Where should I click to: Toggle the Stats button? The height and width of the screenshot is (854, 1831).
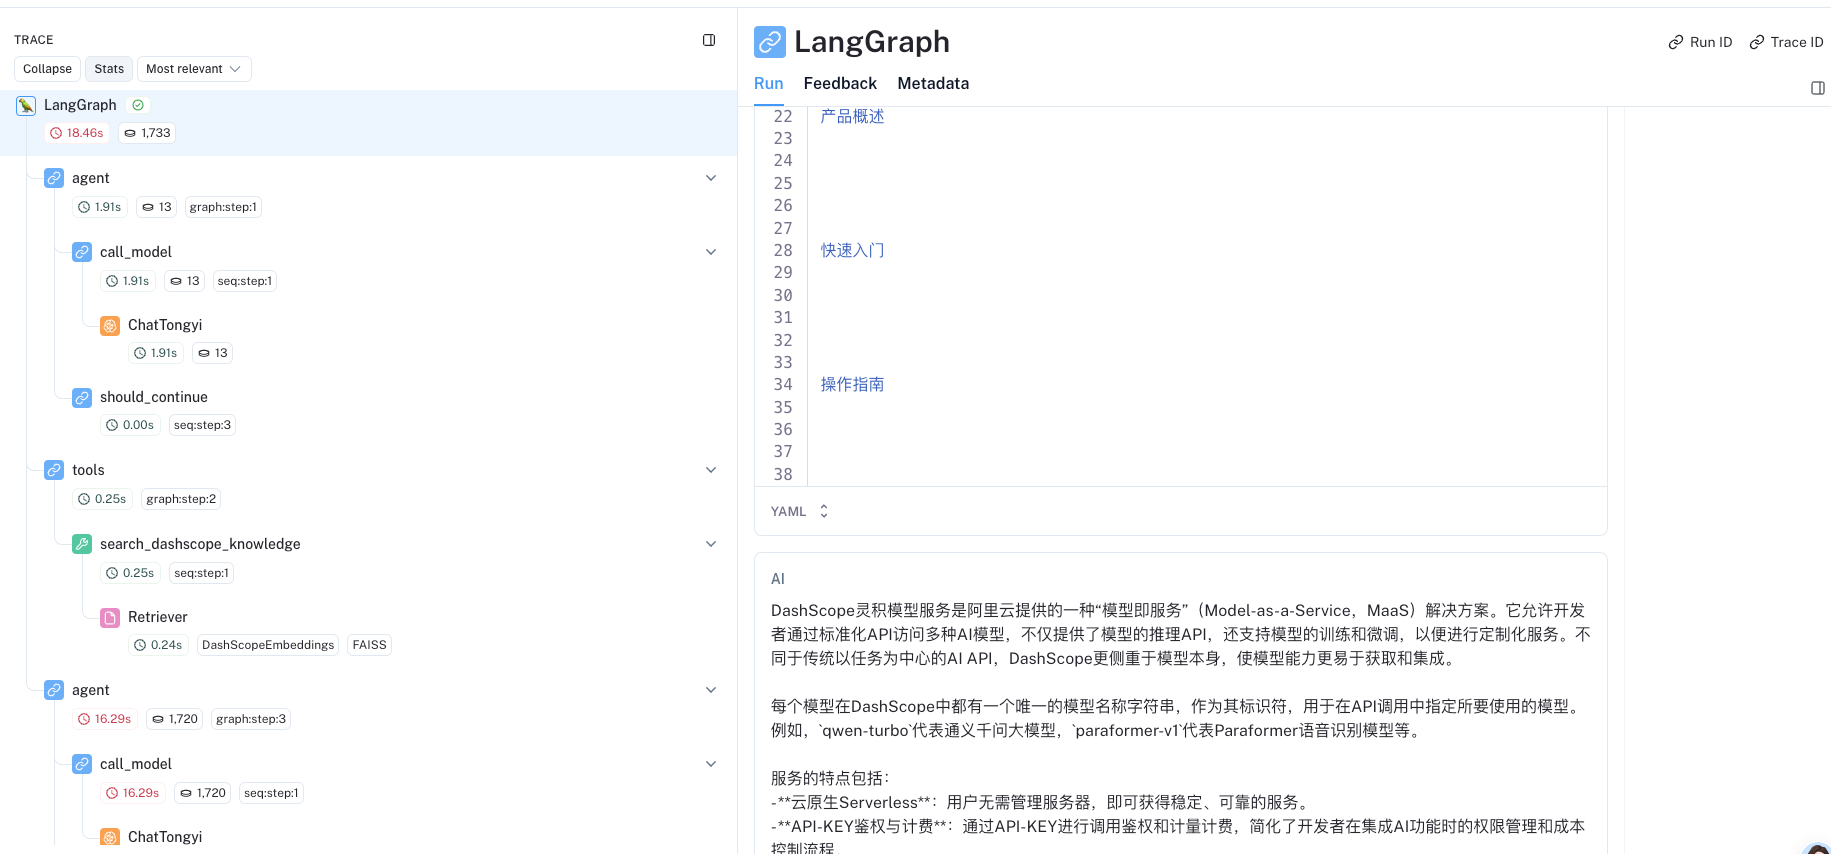(x=109, y=69)
